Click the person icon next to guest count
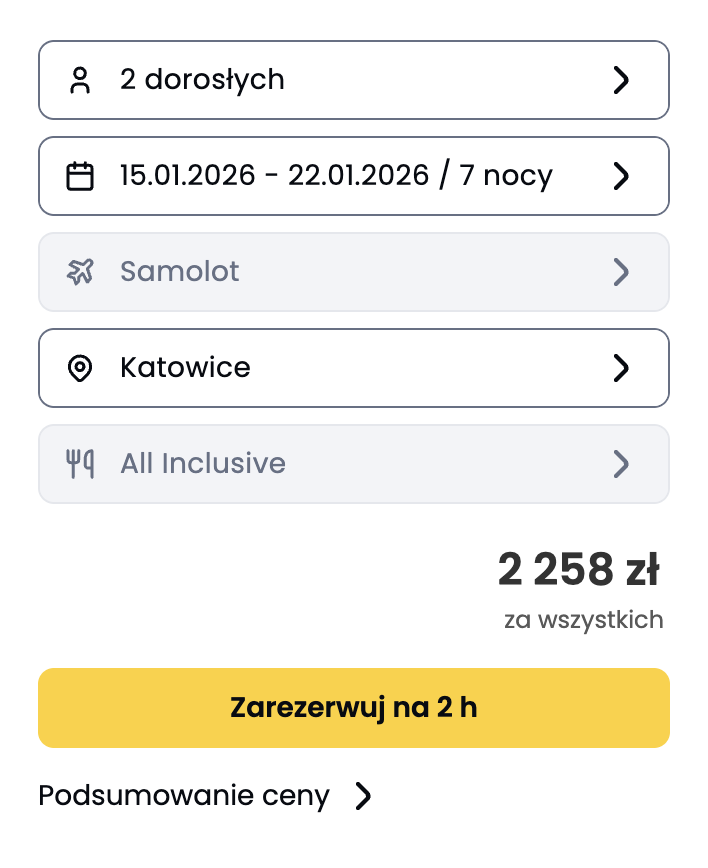This screenshot has width=708, height=868. 82,79
